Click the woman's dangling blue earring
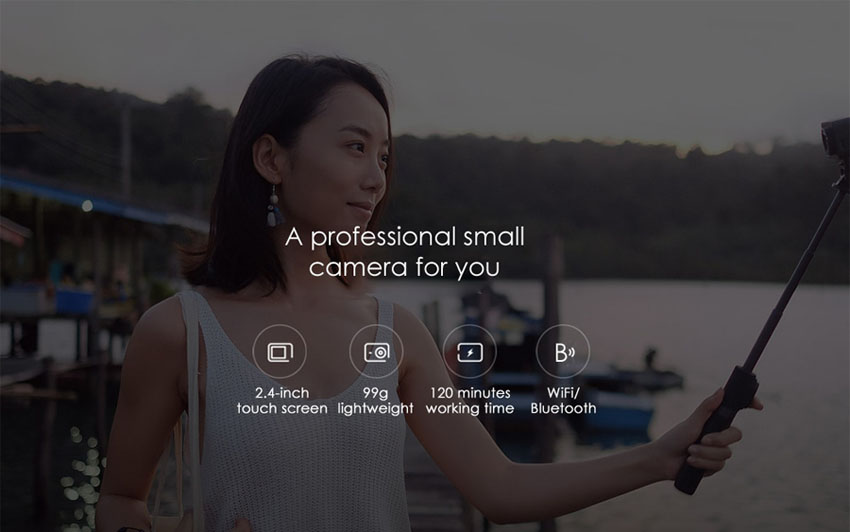Viewport: 850px width, 532px height. tap(274, 212)
